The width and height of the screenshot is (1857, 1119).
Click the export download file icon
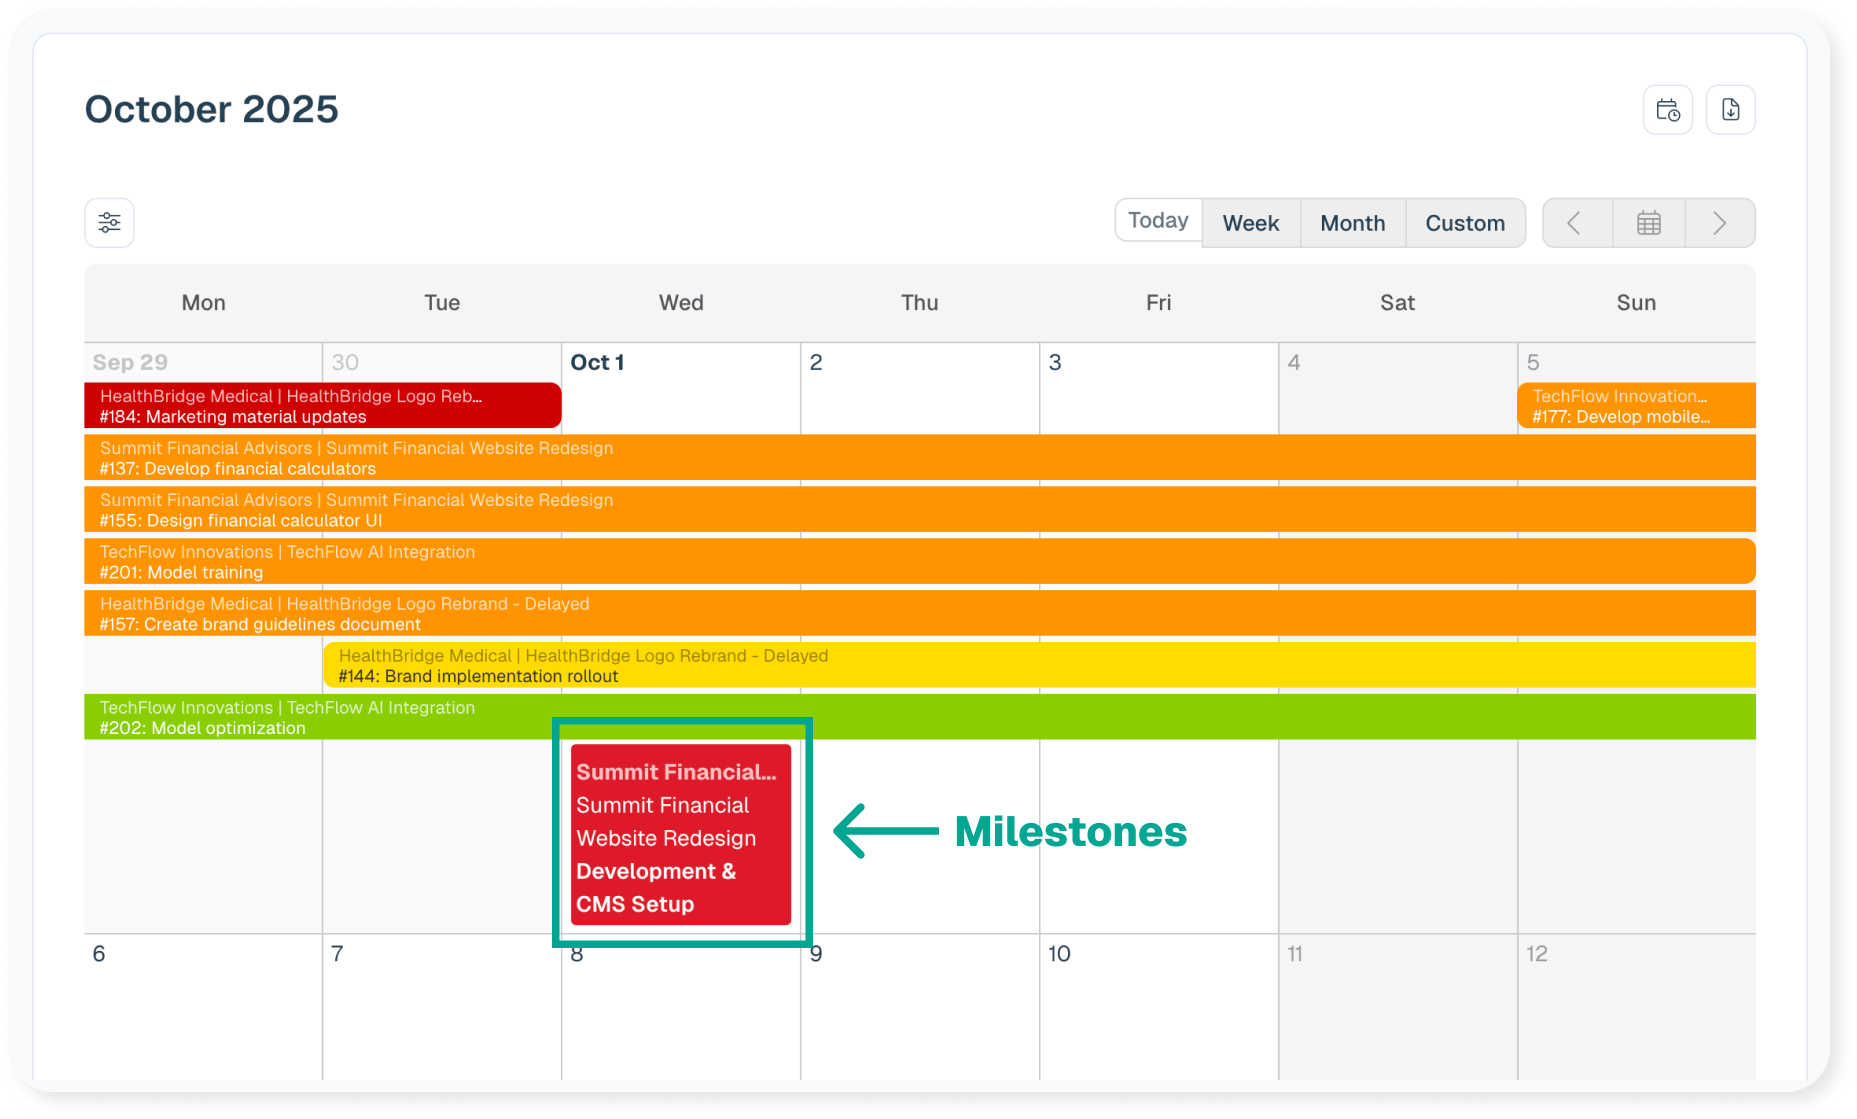(x=1730, y=110)
